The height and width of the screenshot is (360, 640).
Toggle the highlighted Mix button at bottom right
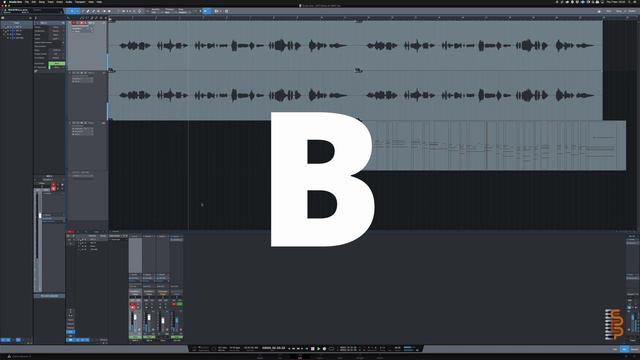pos(624,349)
